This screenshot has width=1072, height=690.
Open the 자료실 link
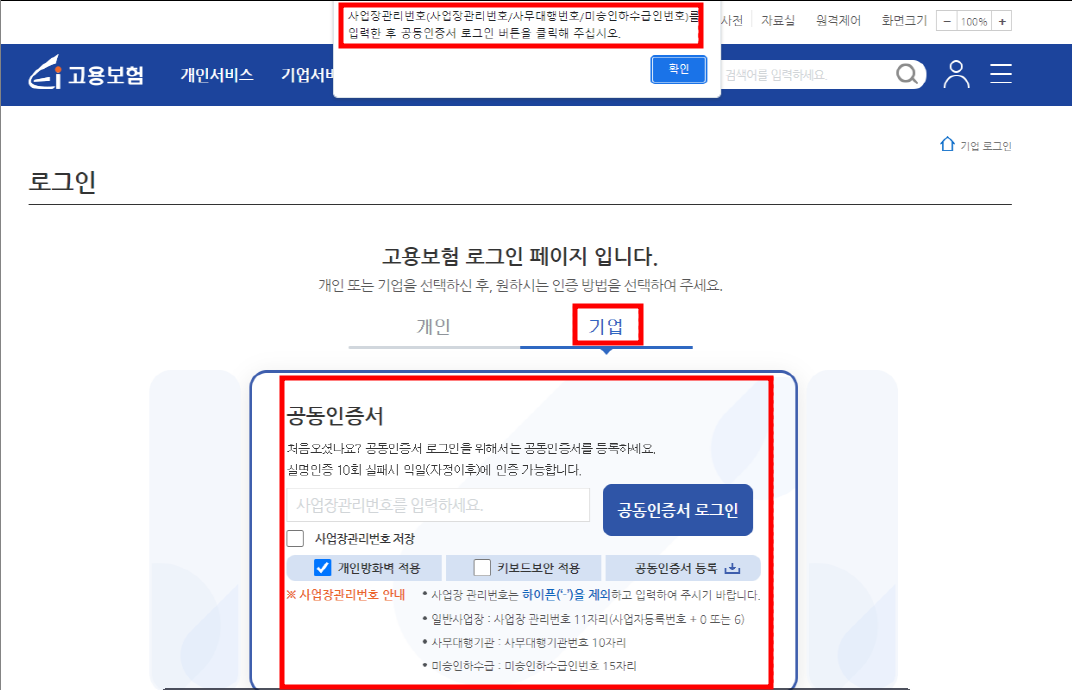[777, 19]
